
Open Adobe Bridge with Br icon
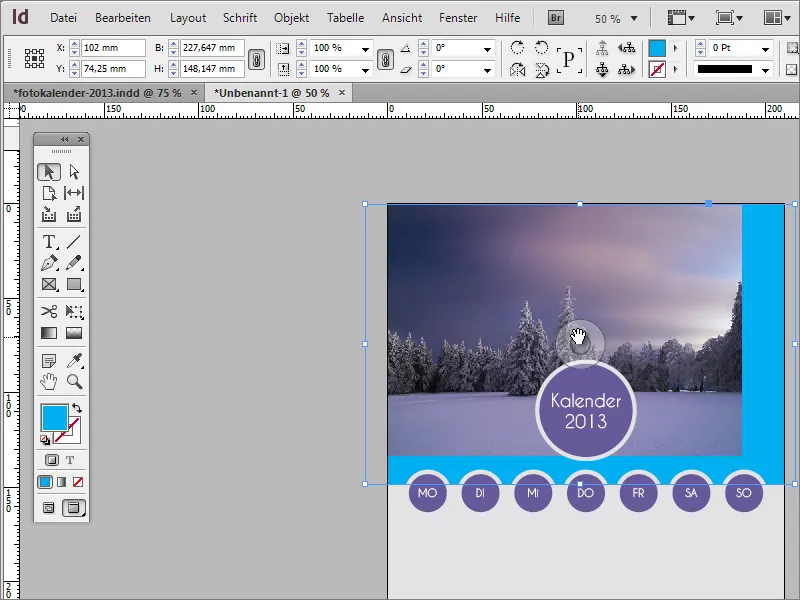(x=556, y=18)
